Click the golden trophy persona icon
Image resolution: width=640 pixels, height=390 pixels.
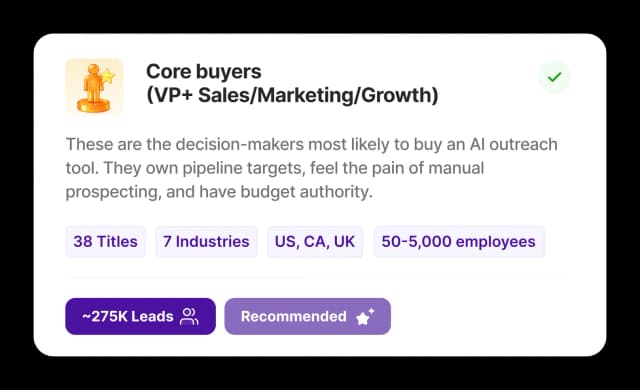coord(94,86)
